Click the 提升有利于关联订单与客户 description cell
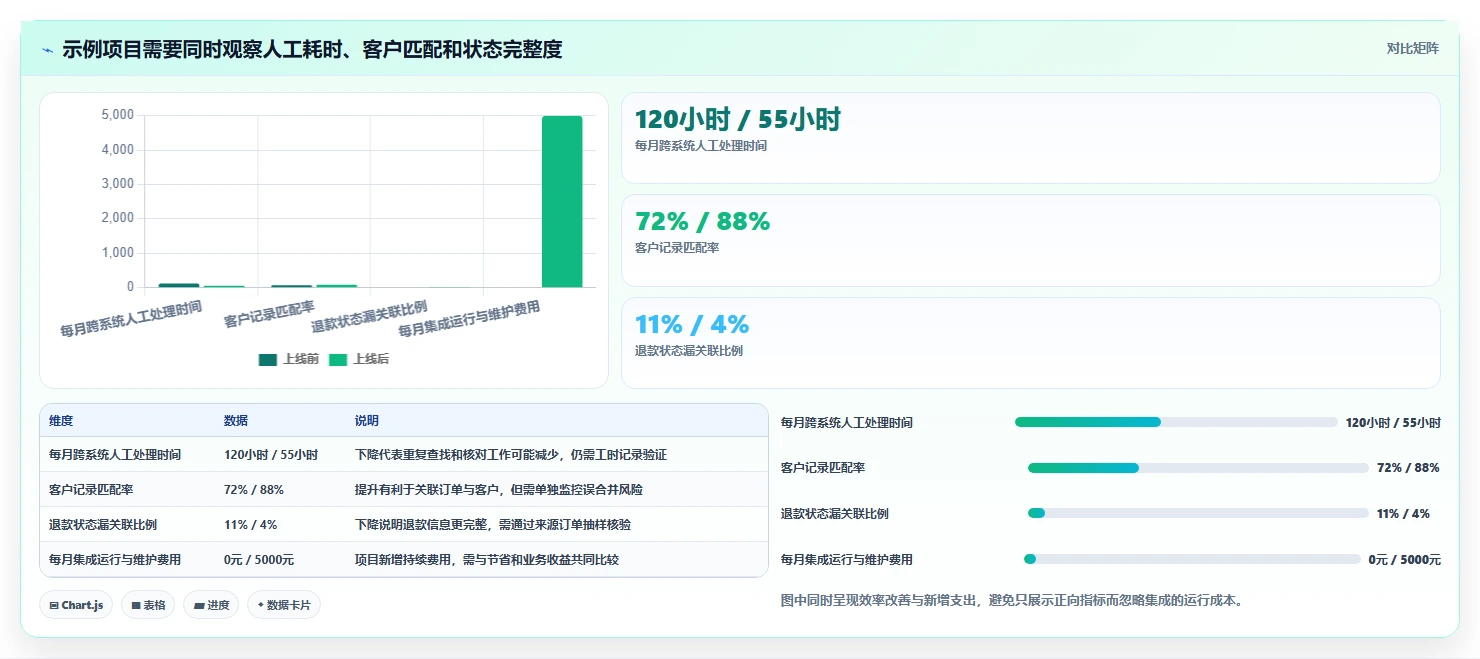The height and width of the screenshot is (659, 1480). click(x=499, y=490)
